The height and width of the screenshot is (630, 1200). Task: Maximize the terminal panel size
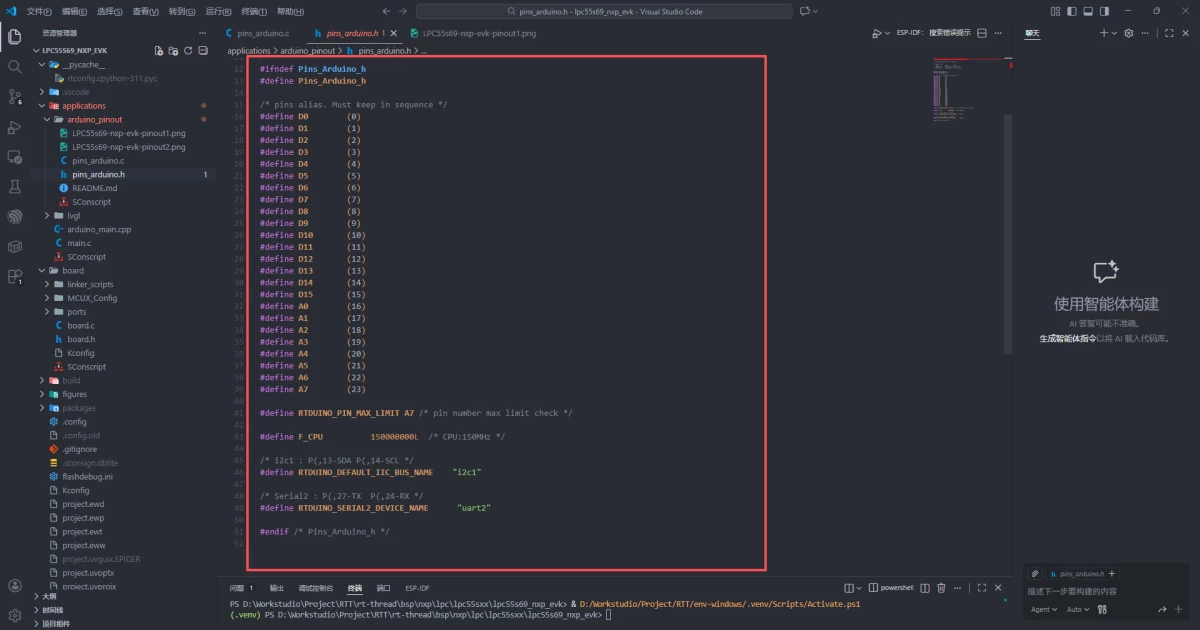pos(982,588)
